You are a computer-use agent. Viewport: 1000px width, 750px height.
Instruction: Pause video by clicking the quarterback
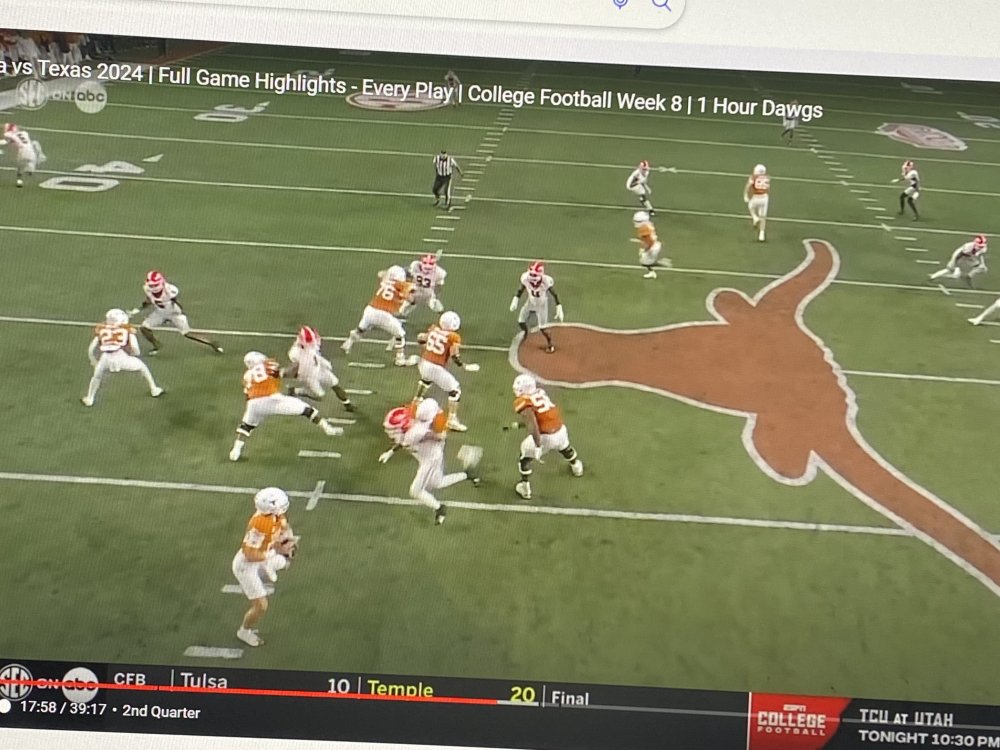(x=262, y=560)
